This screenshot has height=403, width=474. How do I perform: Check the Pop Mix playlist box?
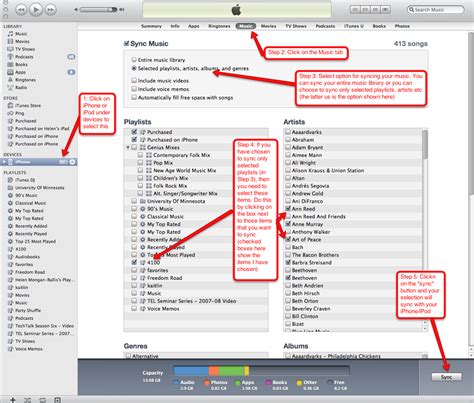coord(140,163)
